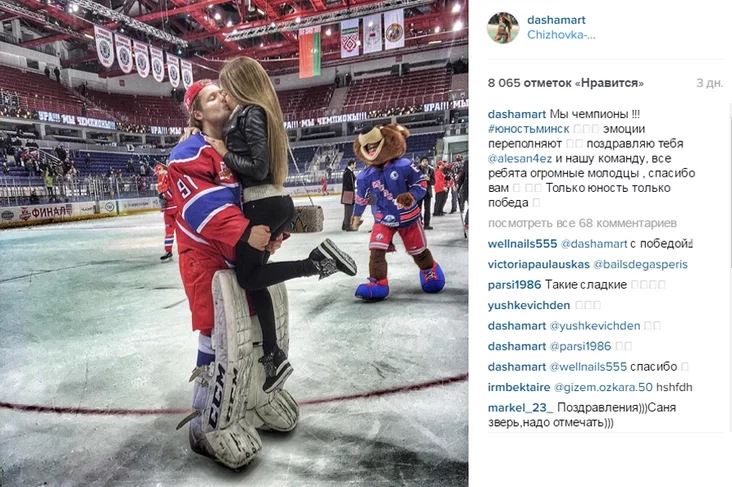Open the Chizhovka location link
Image resolution: width=732 pixels, height=487 pixels.
coord(561,35)
